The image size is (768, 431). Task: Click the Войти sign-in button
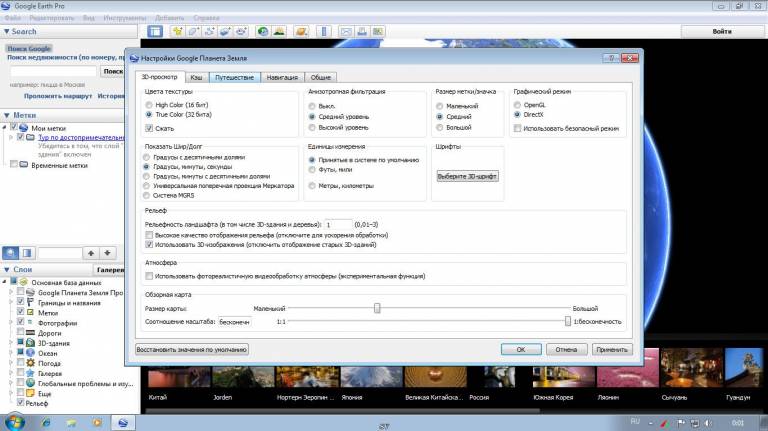[x=722, y=31]
